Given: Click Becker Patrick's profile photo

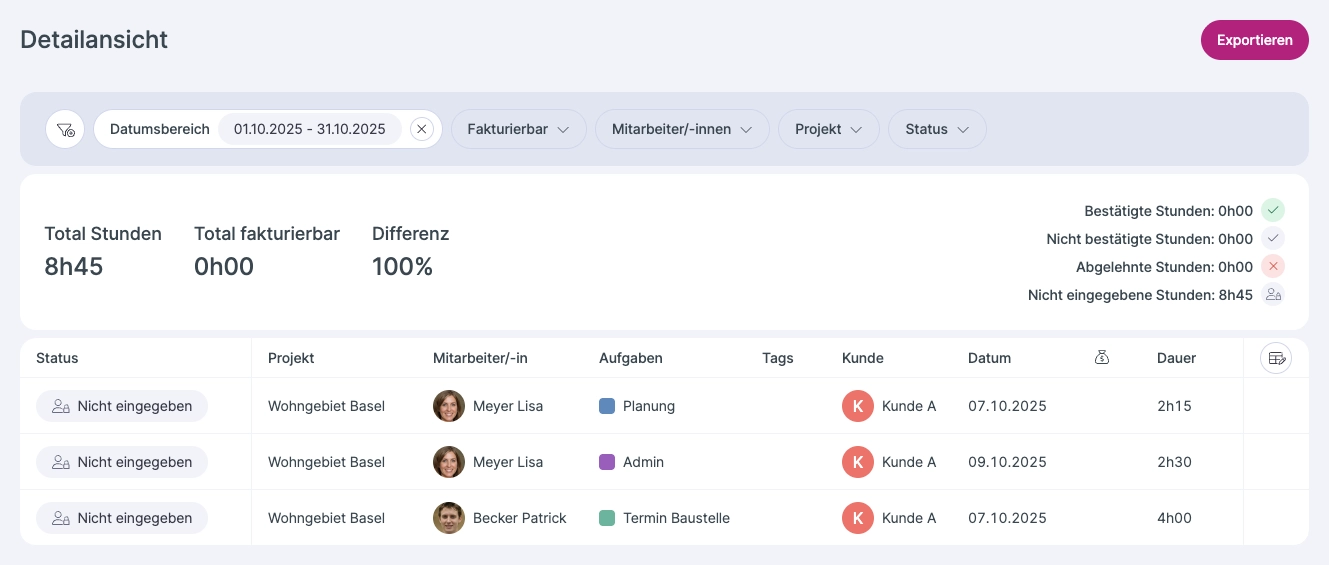Looking at the screenshot, I should click(x=449, y=518).
